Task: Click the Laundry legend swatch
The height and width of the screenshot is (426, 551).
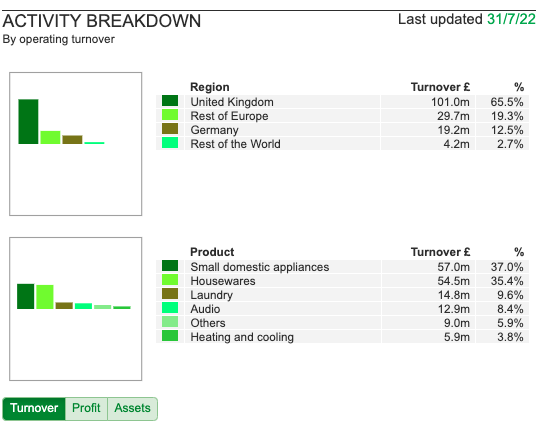Action: click(170, 294)
